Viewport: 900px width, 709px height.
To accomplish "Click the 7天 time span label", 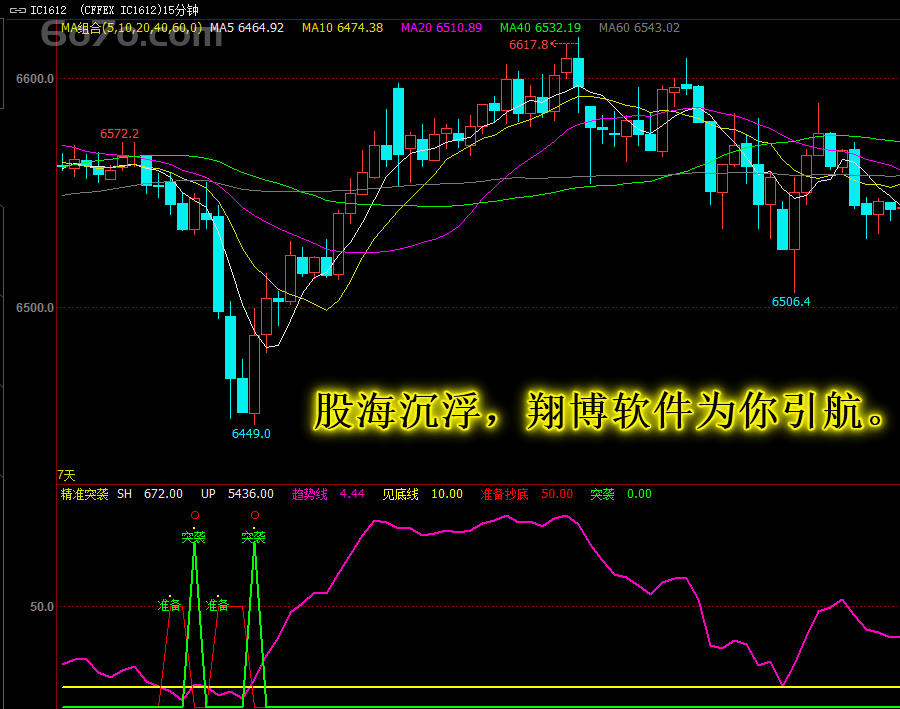I will (66, 475).
